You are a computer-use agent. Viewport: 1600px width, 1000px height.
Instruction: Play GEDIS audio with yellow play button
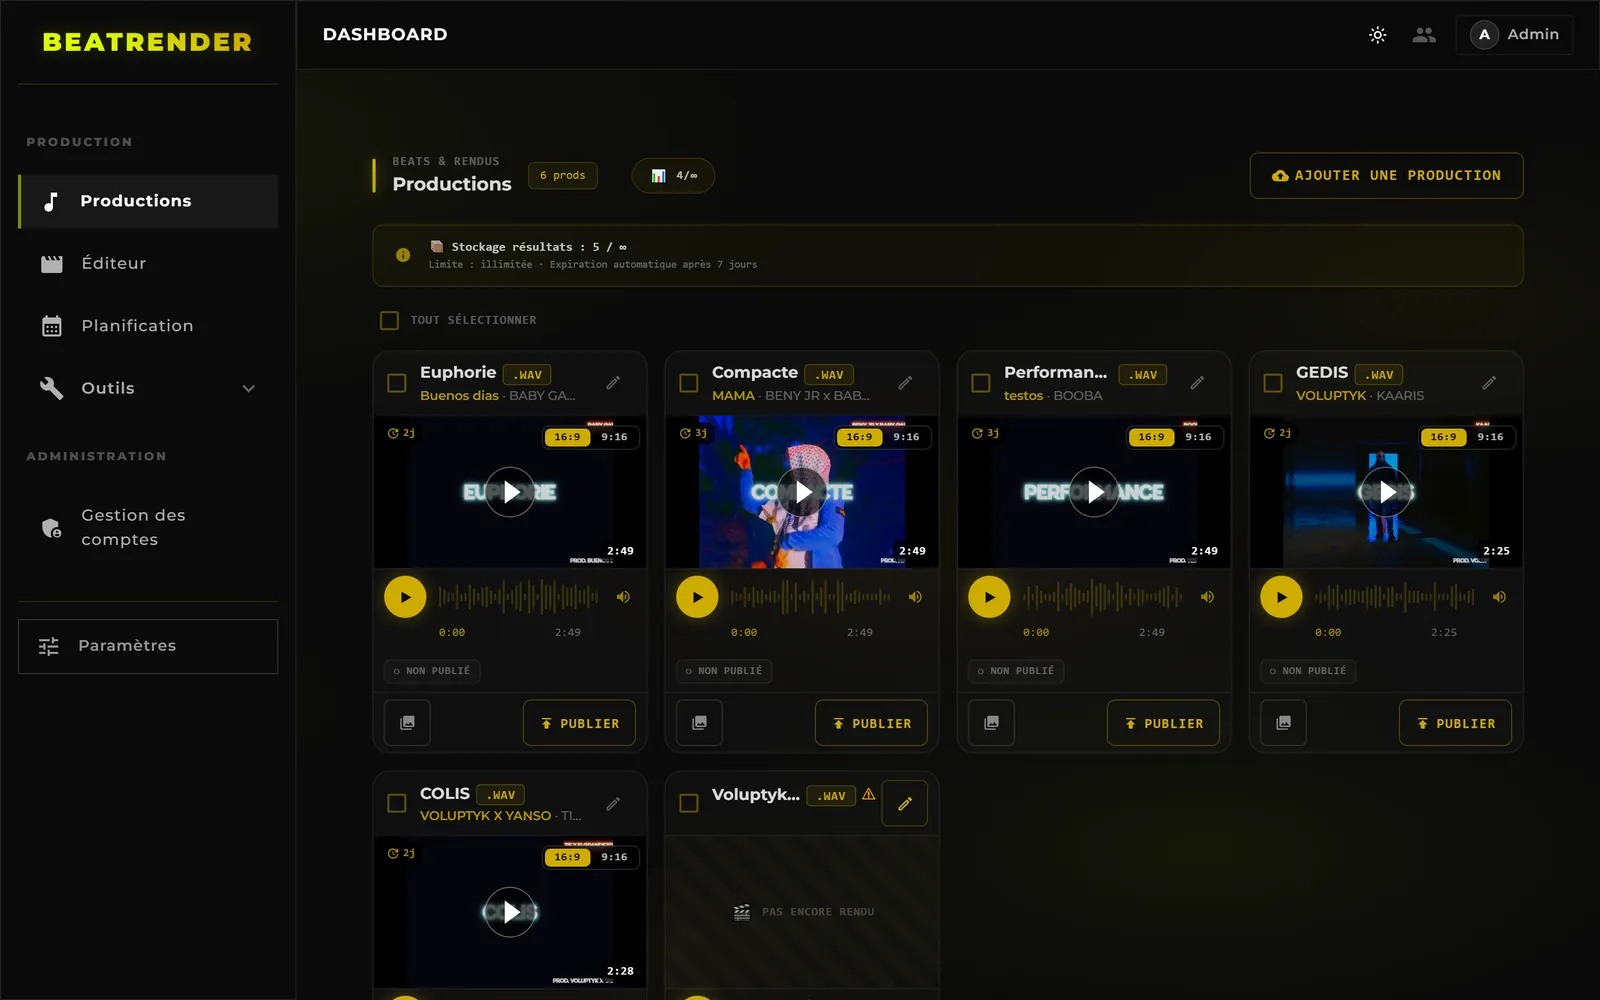(1281, 597)
